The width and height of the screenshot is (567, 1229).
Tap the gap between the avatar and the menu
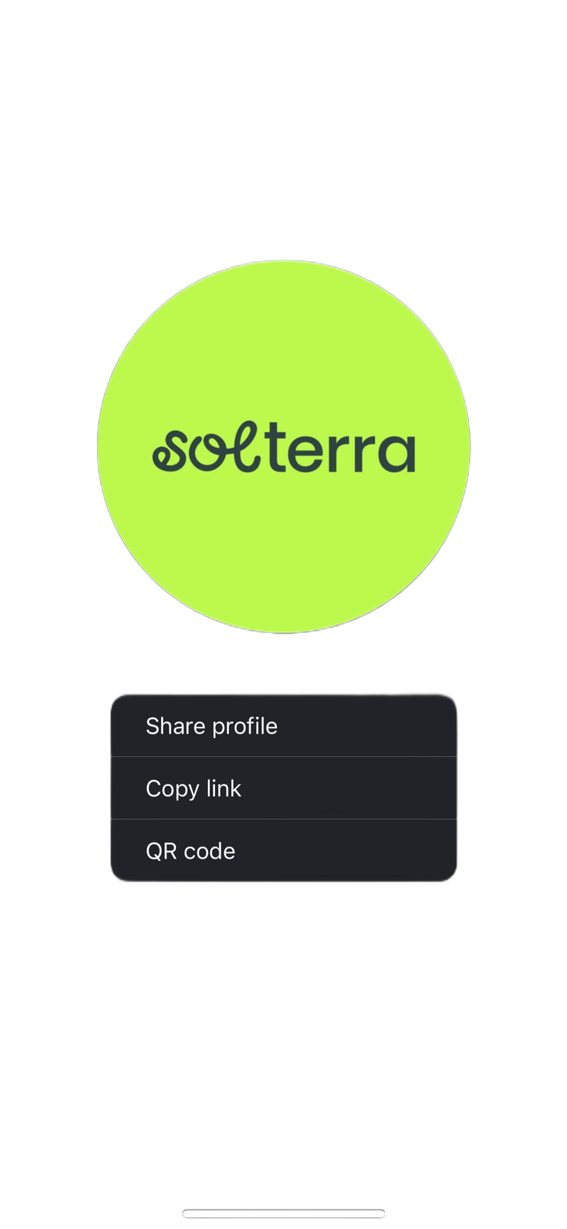tap(283, 664)
